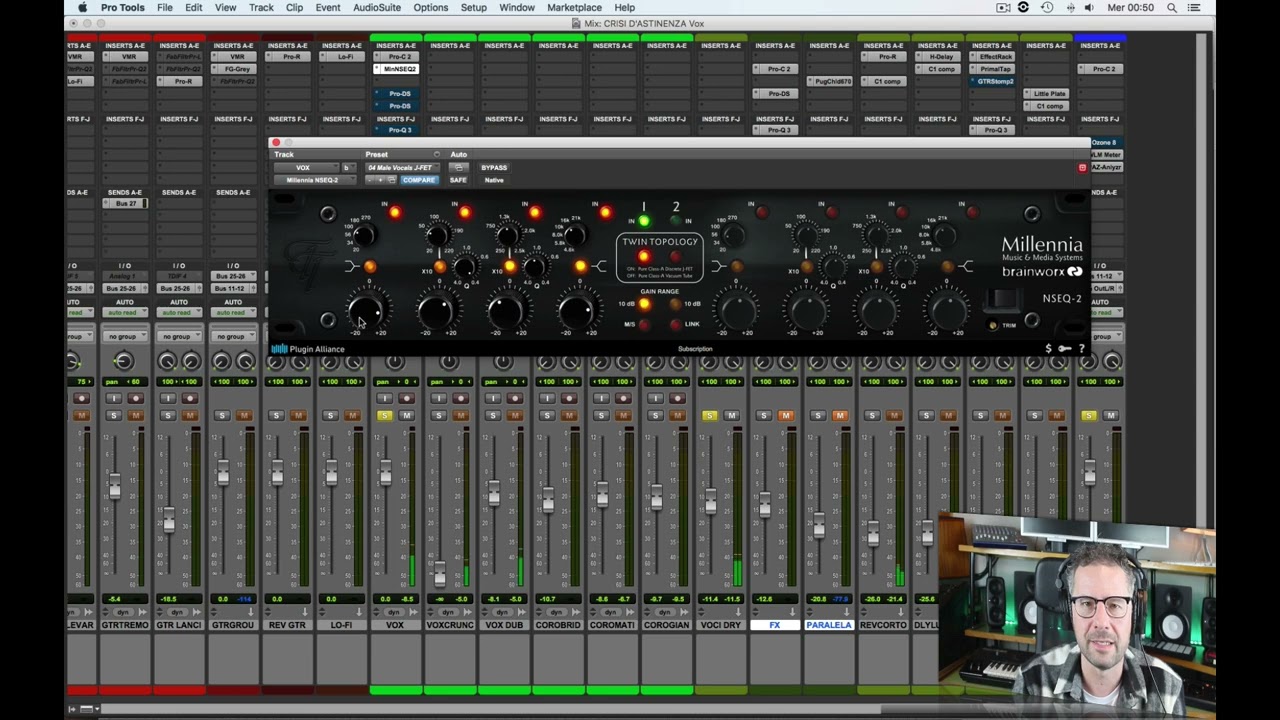Click channel 1 high band gain knob
The image size is (1280, 720).
(x=576, y=311)
